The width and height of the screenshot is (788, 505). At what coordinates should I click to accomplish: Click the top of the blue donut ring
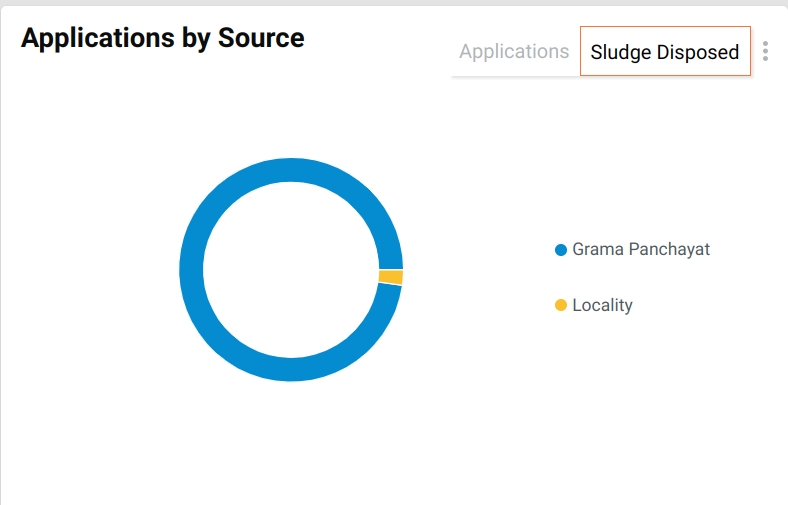coord(291,170)
